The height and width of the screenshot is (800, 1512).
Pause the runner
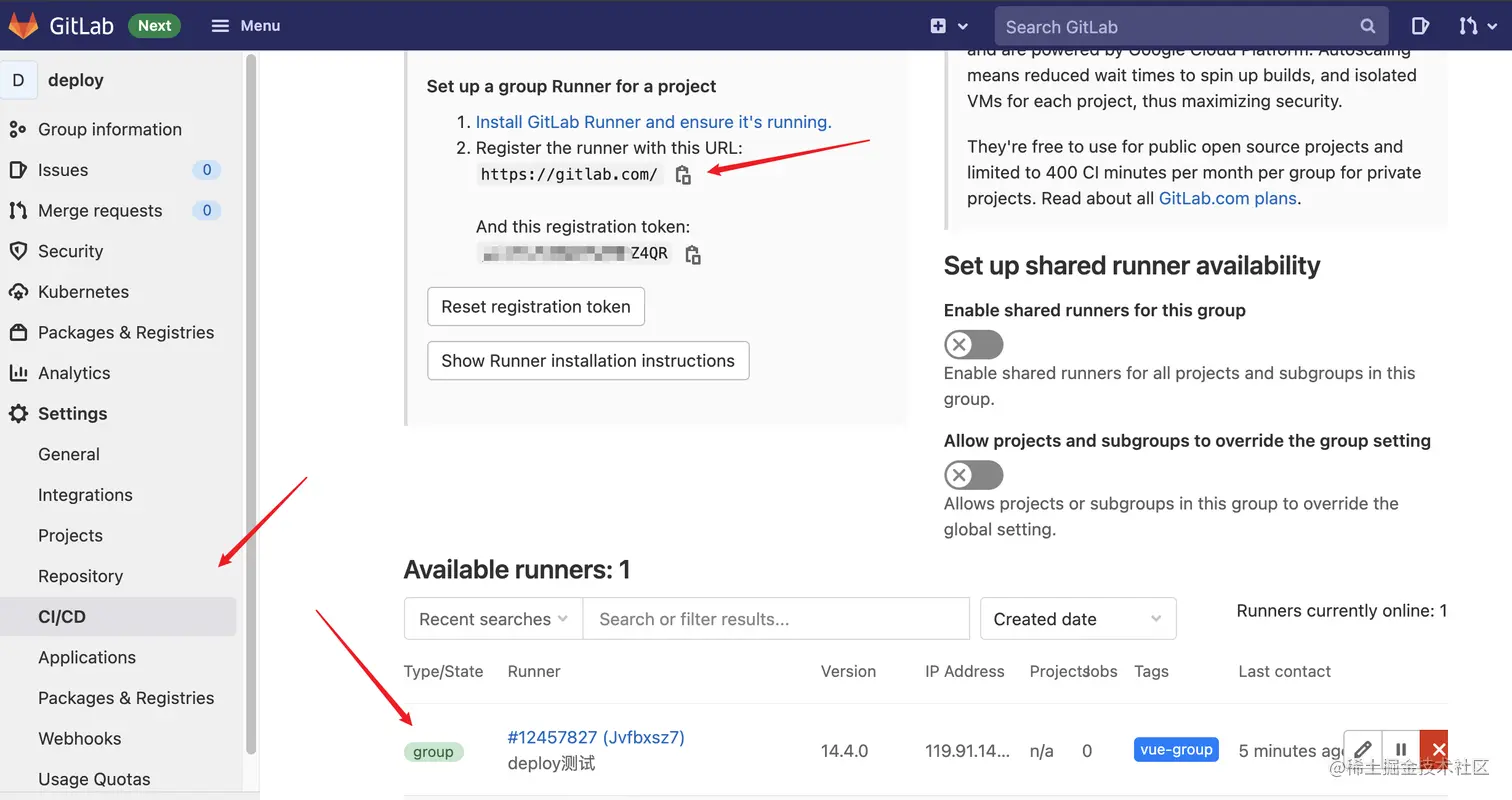pos(1401,749)
